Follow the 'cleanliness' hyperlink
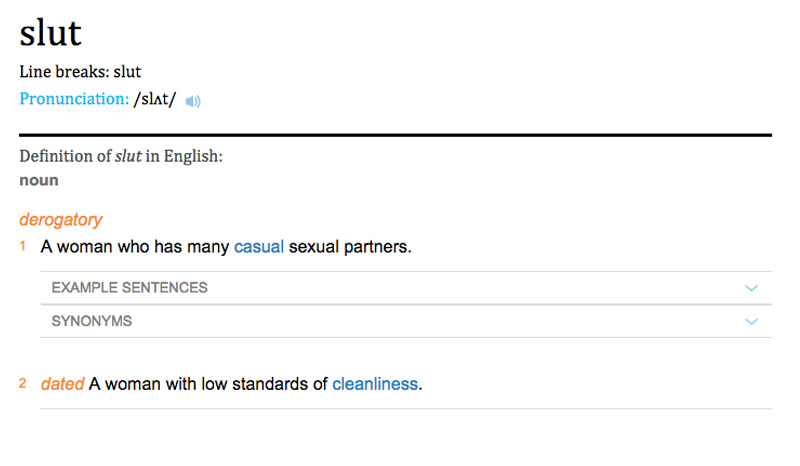This screenshot has height=466, width=800. [375, 383]
